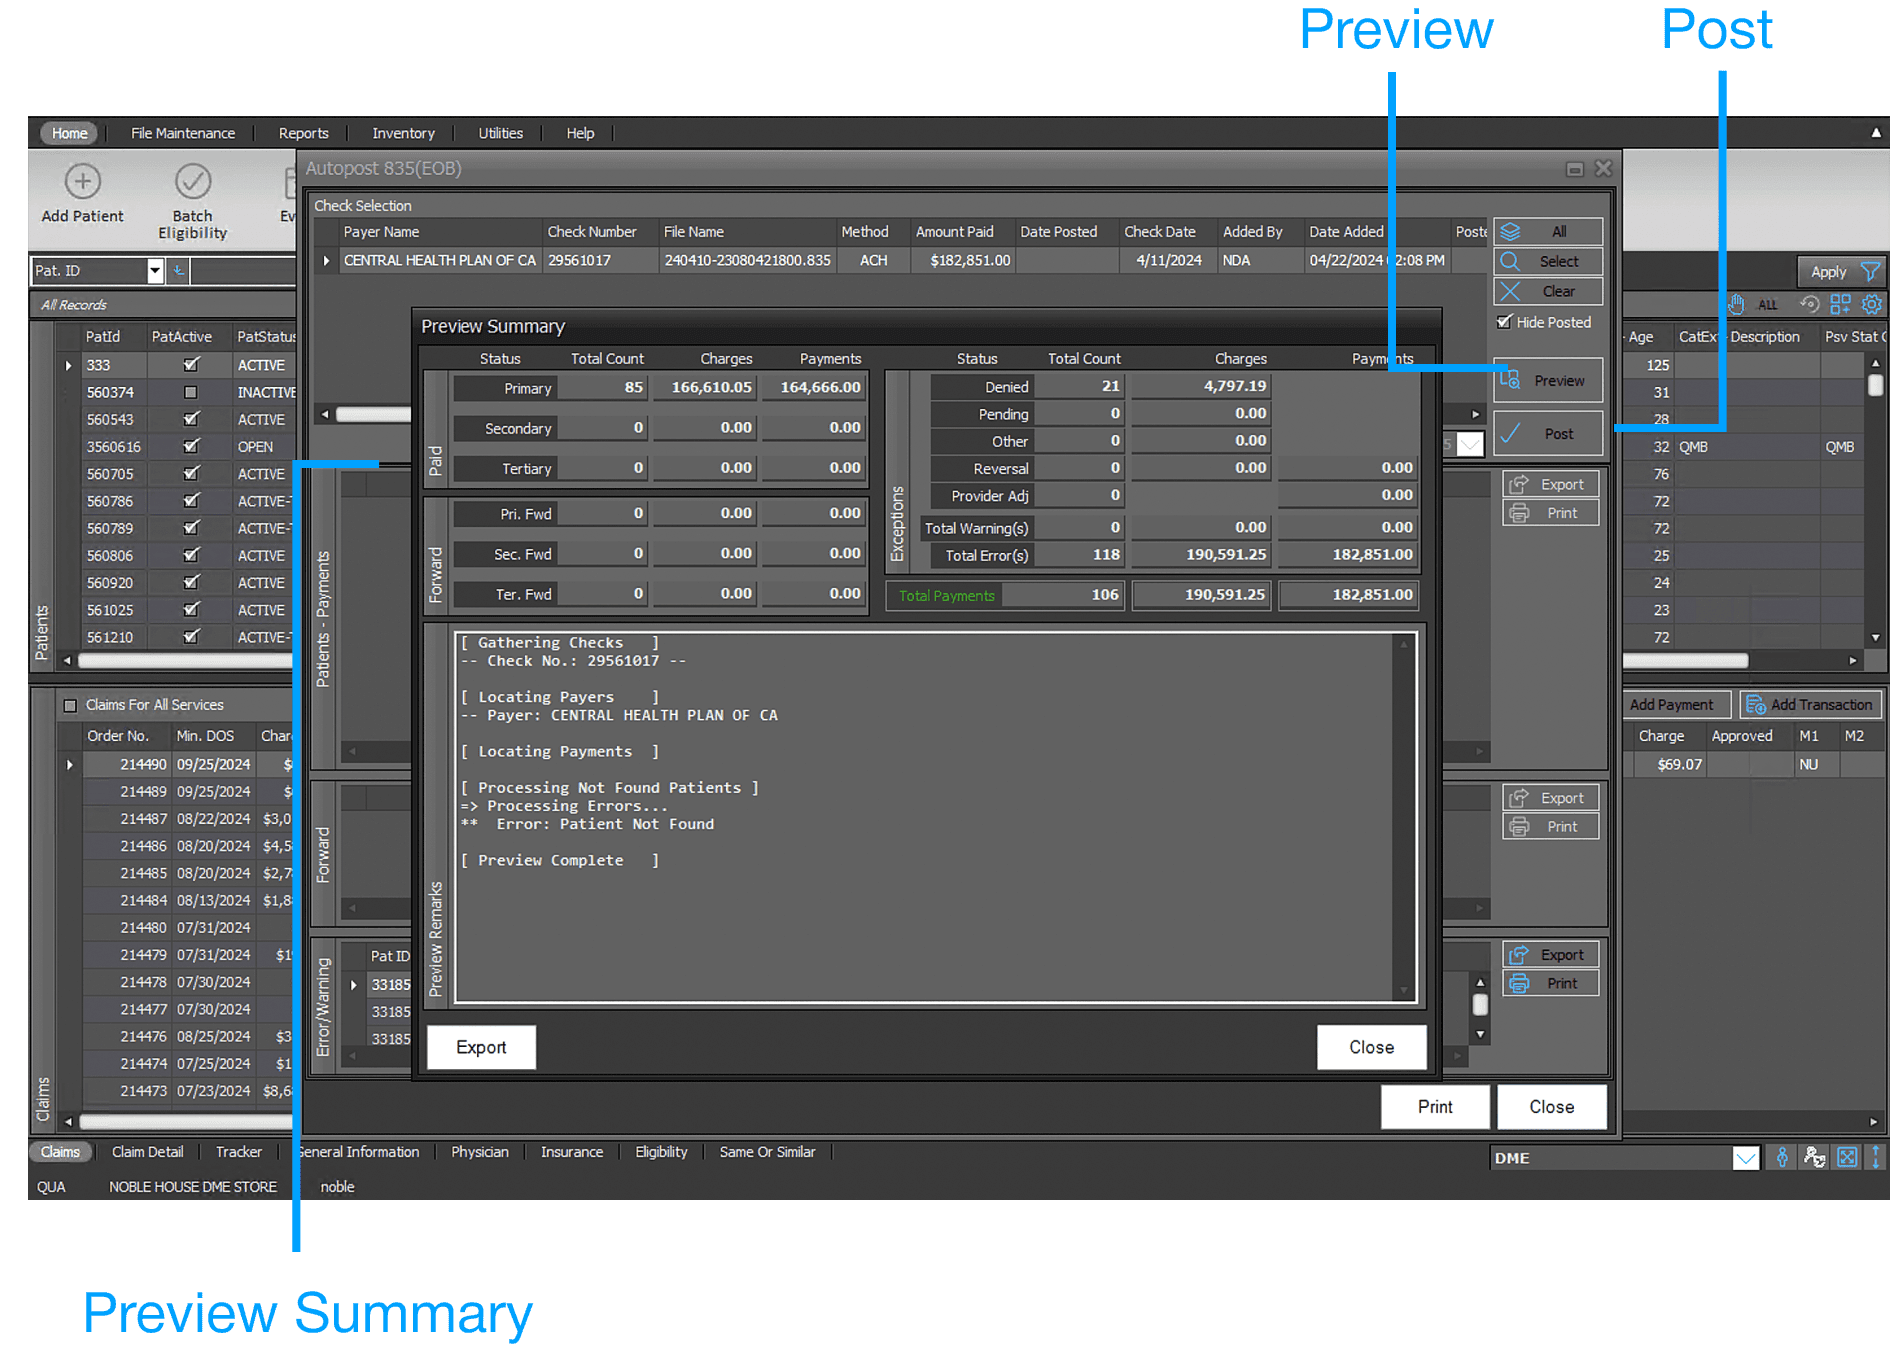Screen dimensions: 1890x1355
Task: Open the Reports menu
Action: (303, 133)
